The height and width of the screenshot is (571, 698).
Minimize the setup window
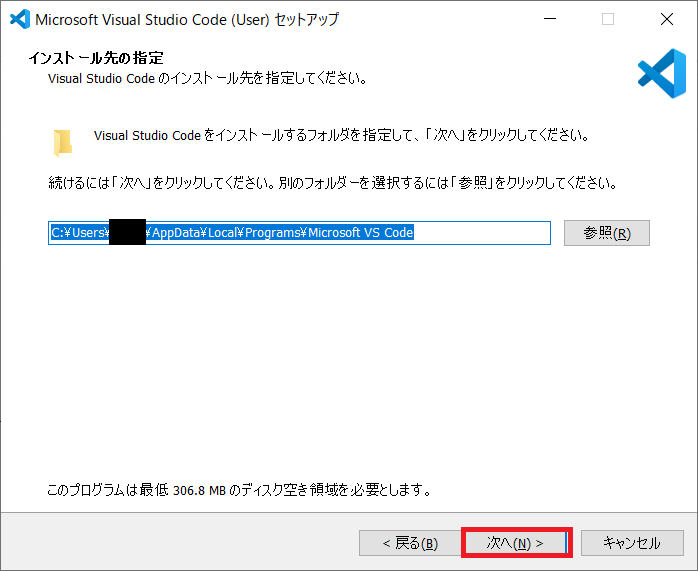pyautogui.click(x=550, y=19)
